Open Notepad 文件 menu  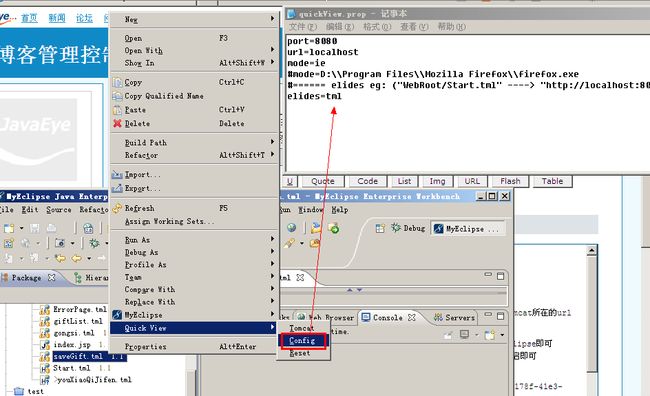click(303, 27)
